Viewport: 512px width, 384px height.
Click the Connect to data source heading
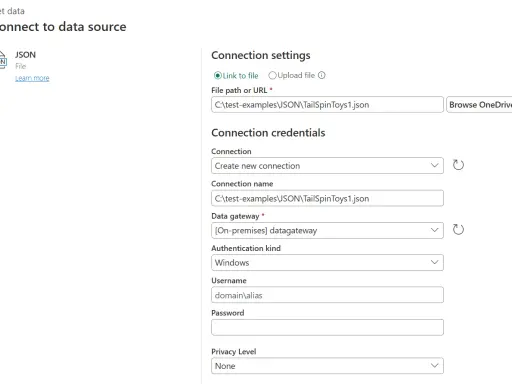(63, 27)
